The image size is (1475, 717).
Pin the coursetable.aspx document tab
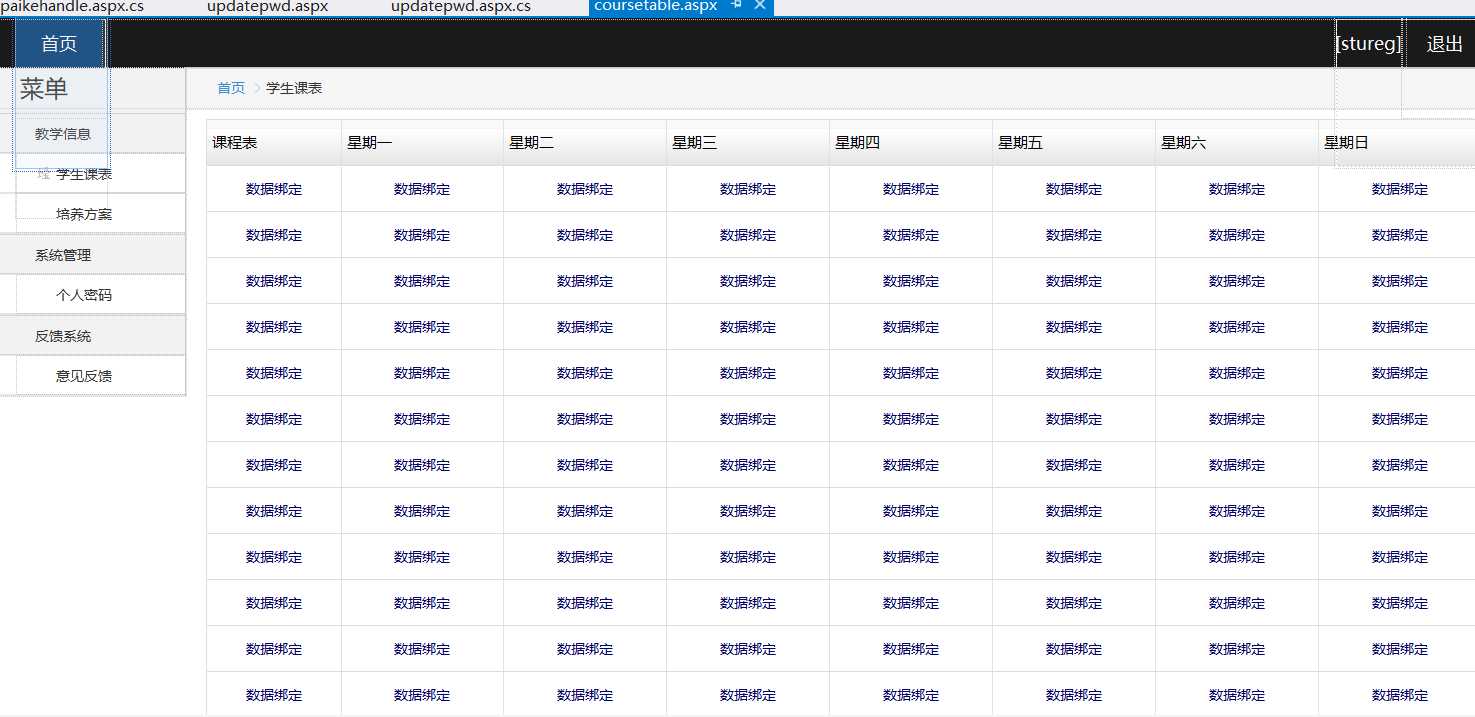click(x=737, y=5)
